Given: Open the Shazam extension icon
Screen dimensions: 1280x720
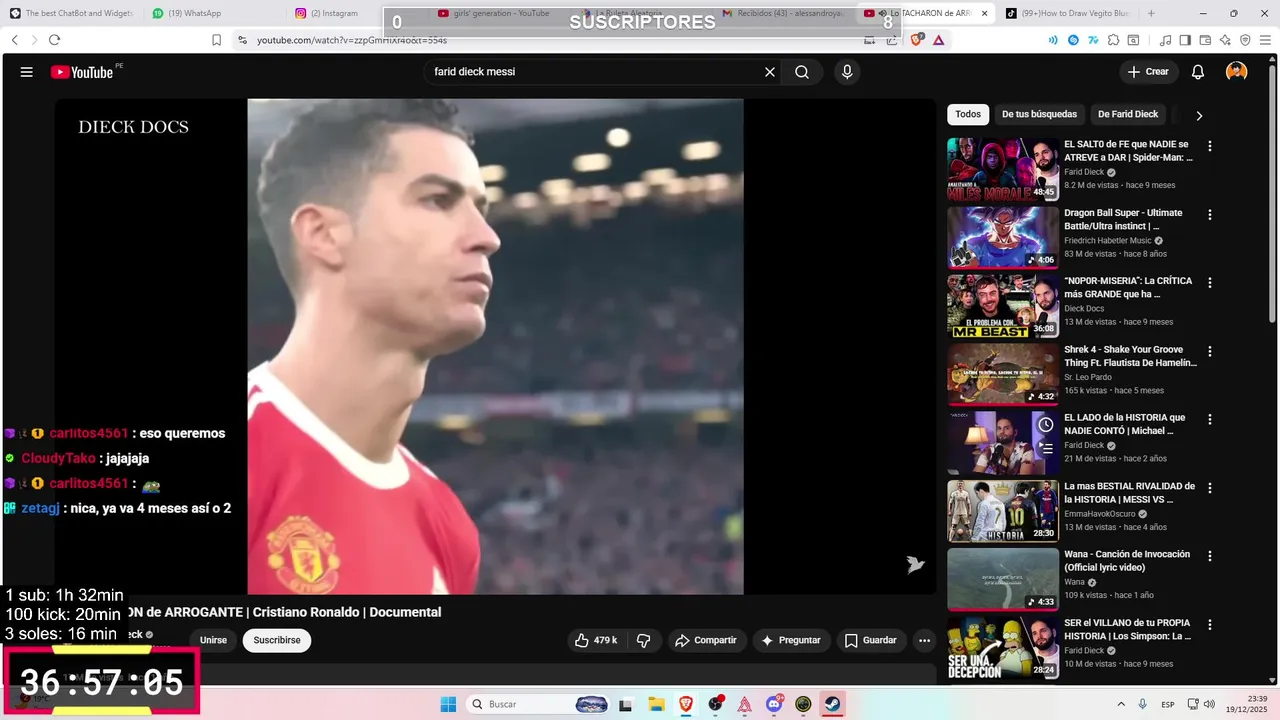Looking at the screenshot, I should [x=1073, y=40].
